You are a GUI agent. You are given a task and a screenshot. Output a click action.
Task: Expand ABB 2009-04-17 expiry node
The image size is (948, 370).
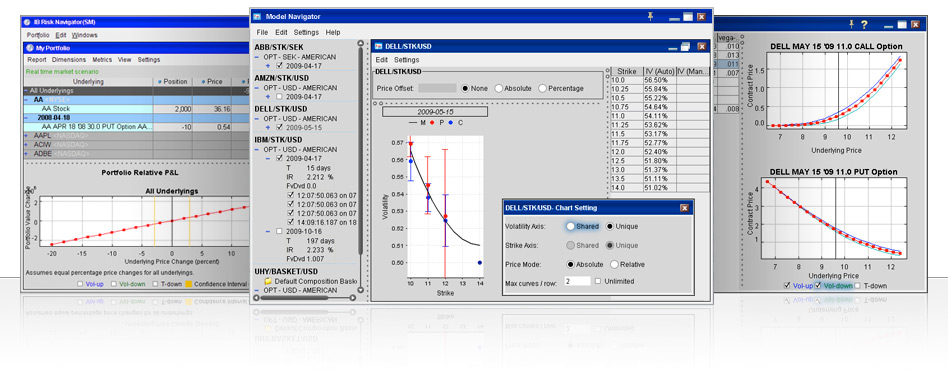(267, 65)
